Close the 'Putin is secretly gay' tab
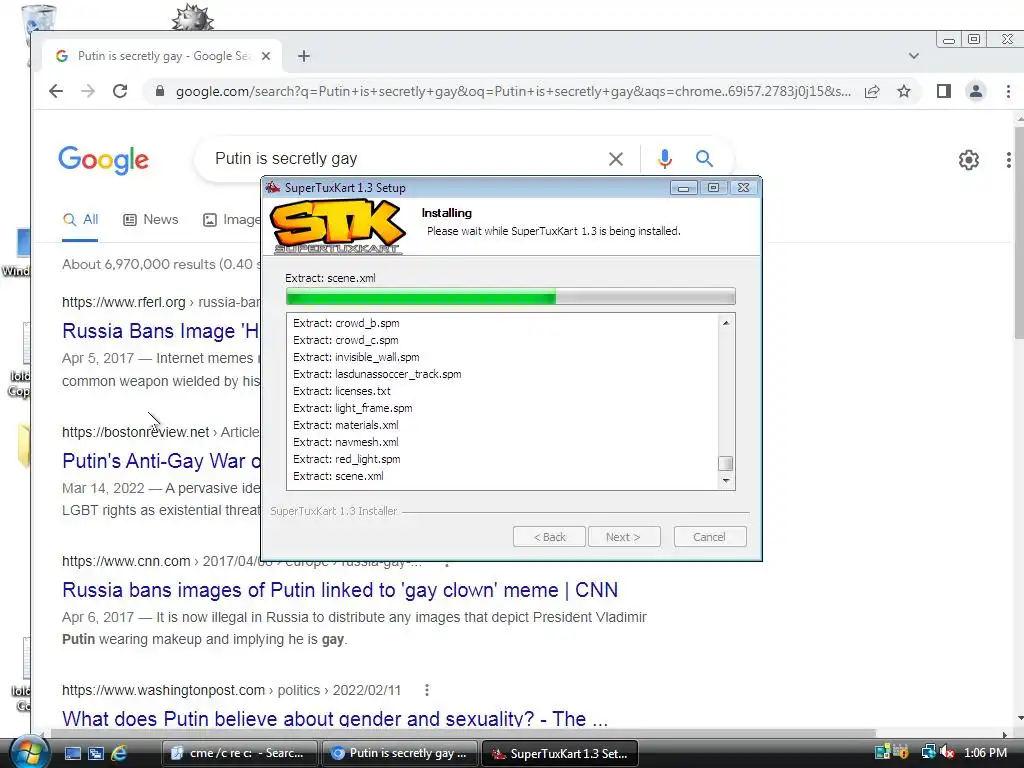The height and width of the screenshot is (768, 1024). point(266,56)
